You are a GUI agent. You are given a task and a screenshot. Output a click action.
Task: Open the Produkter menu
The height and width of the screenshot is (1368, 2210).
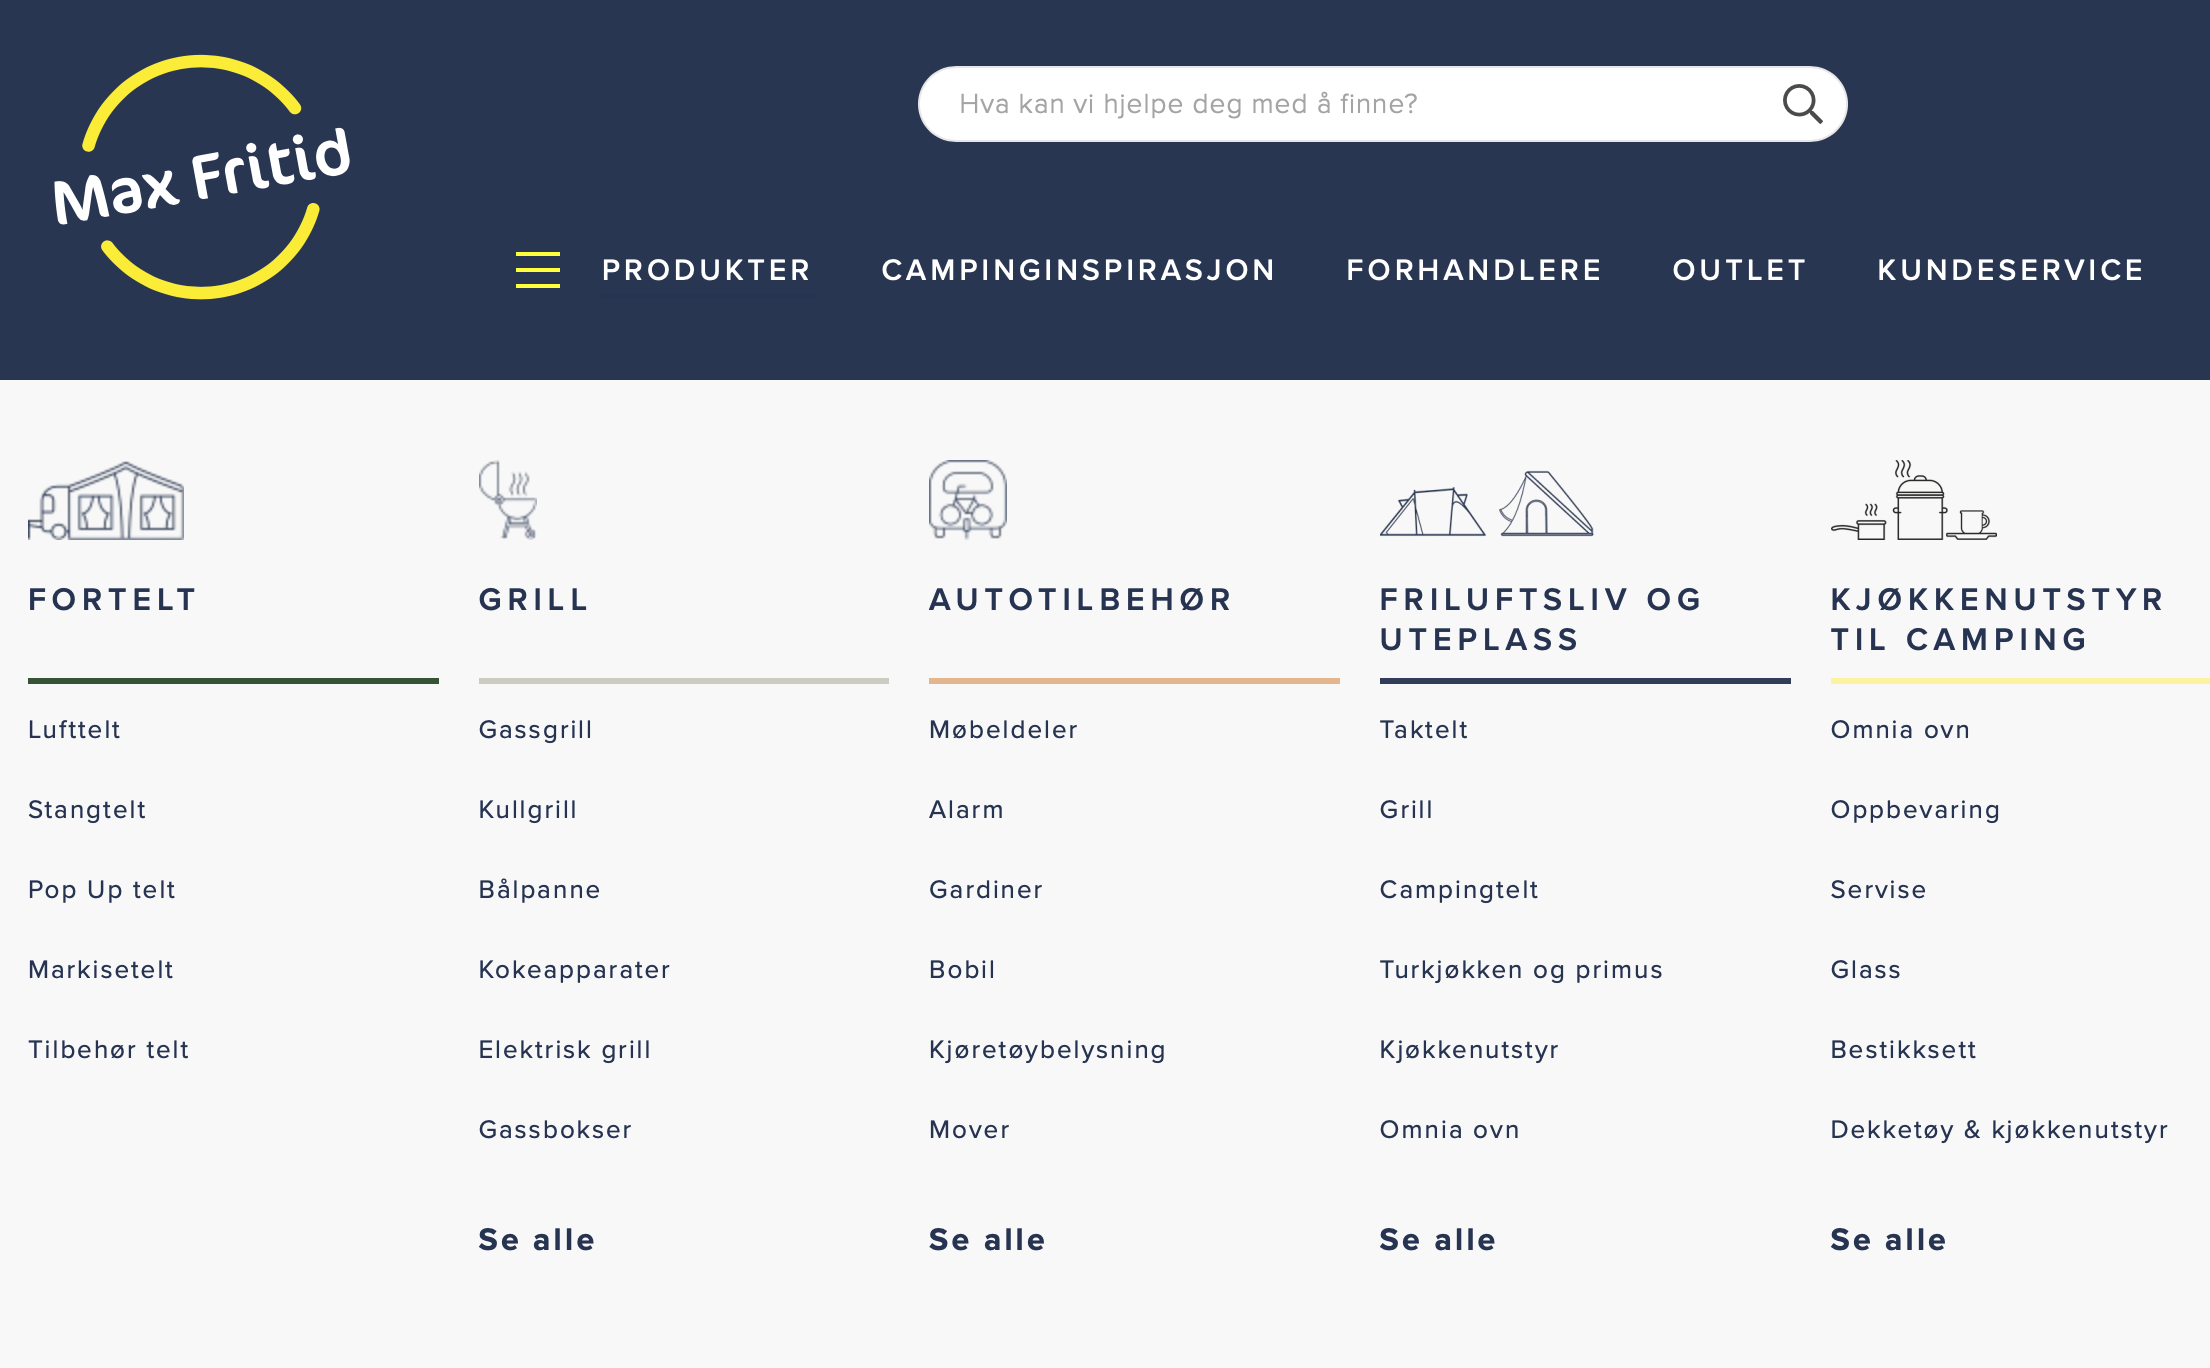tap(706, 270)
